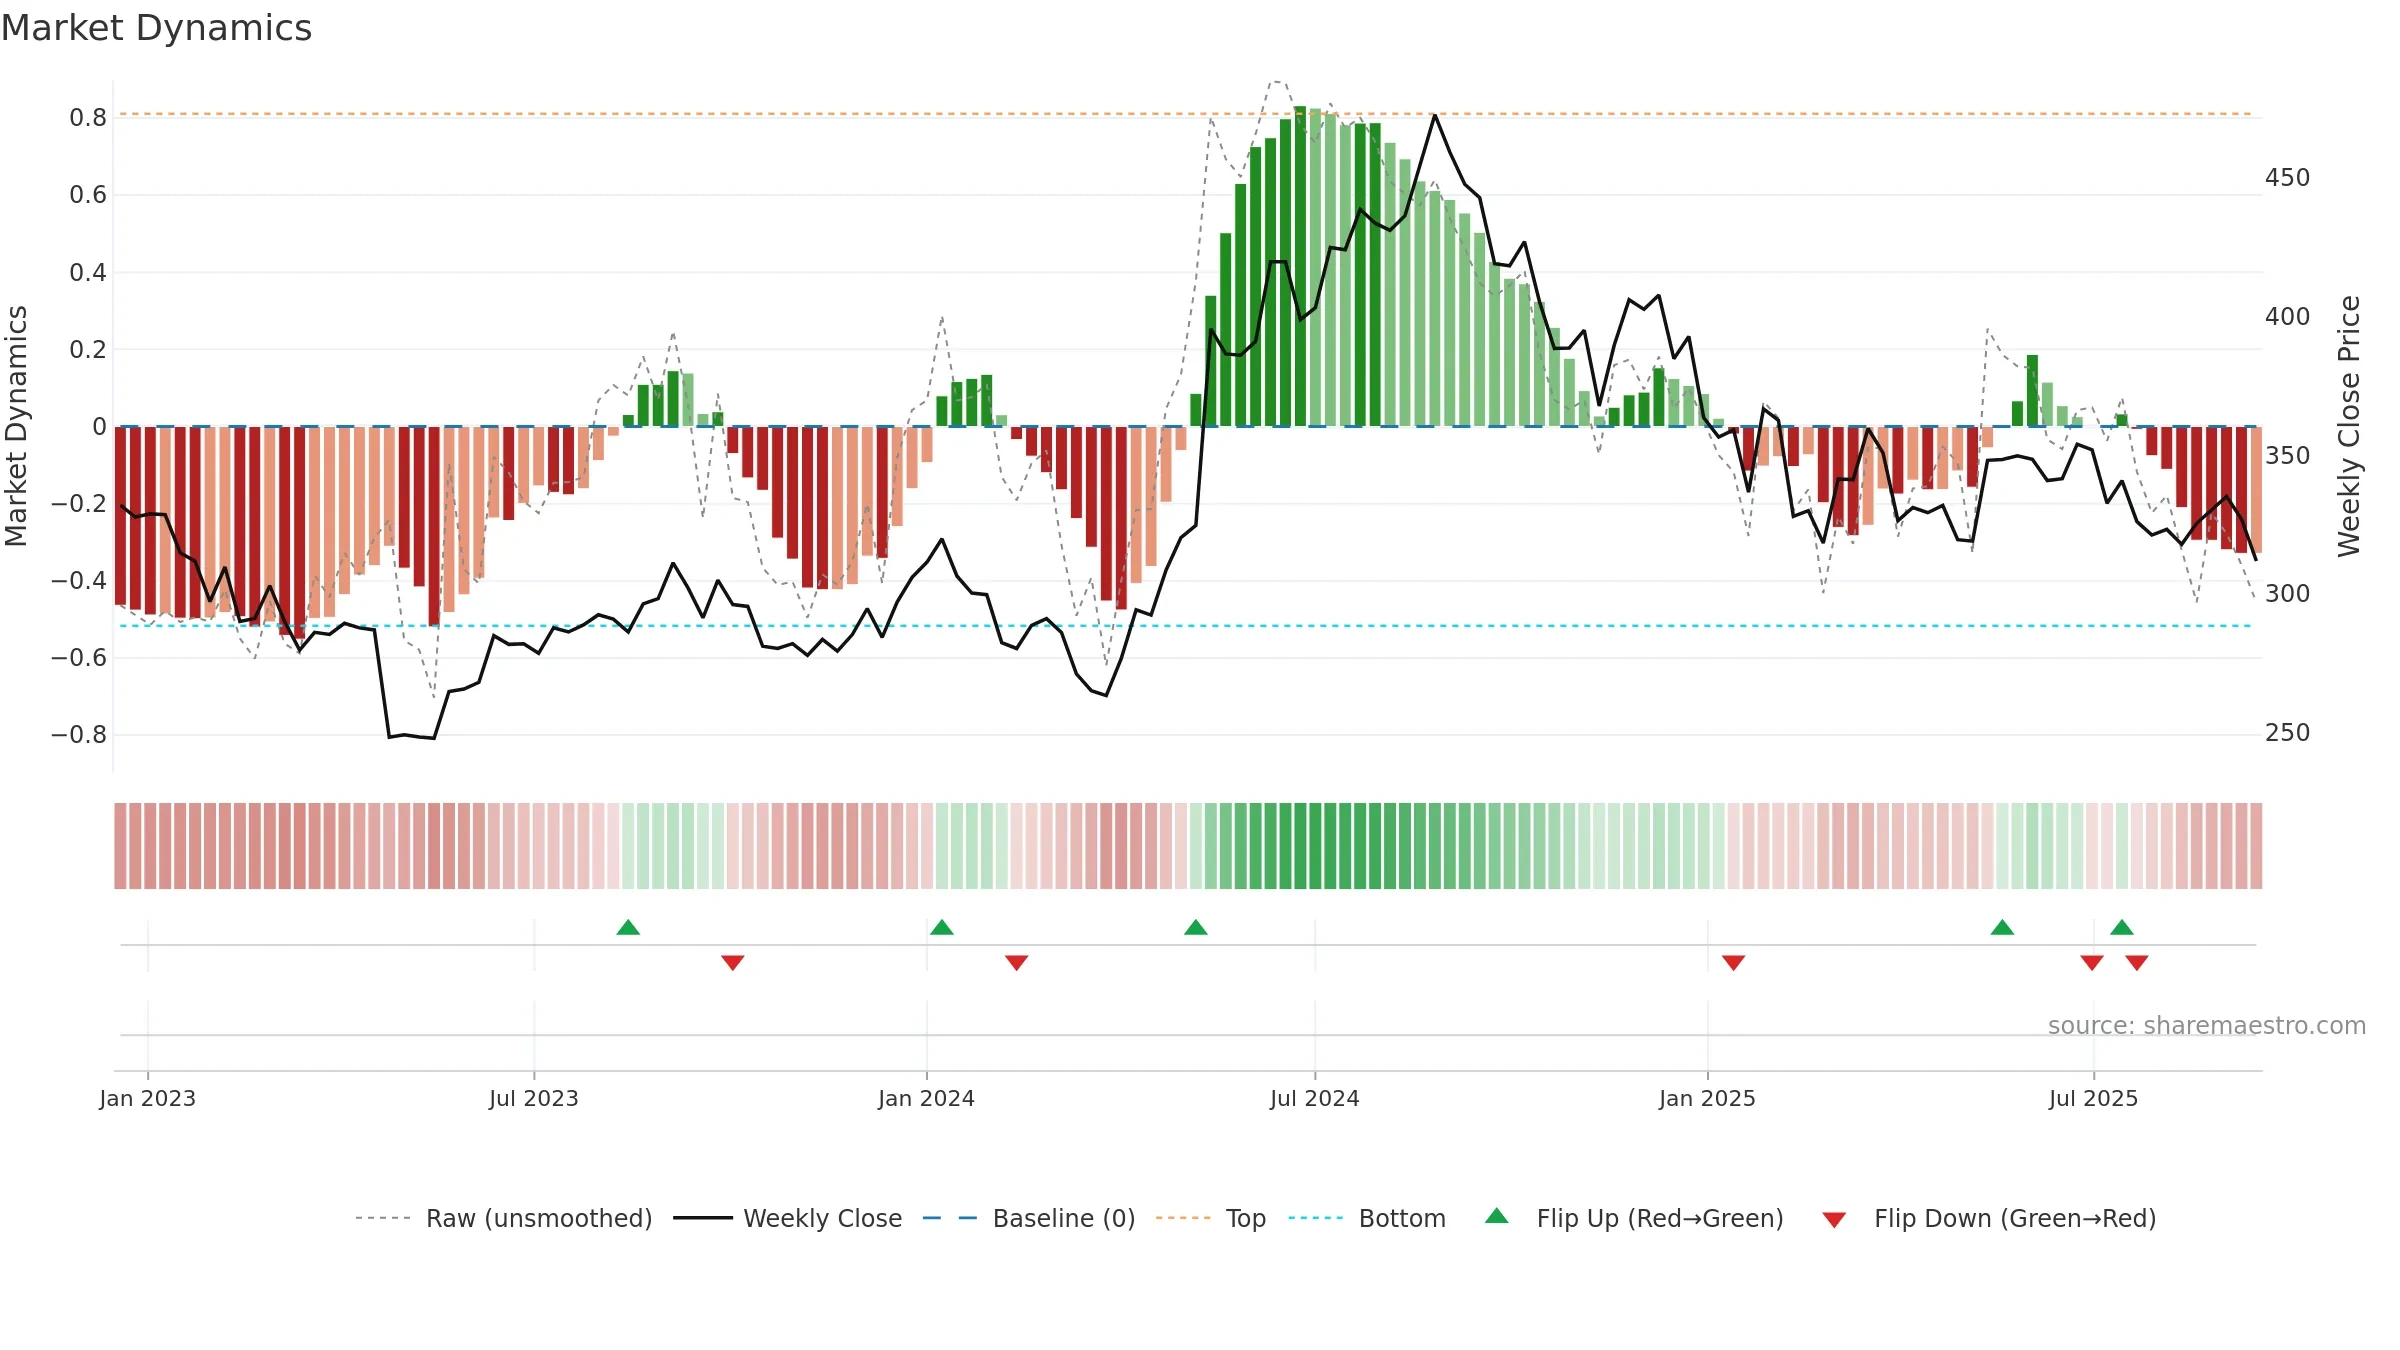Toggle Flip Down (Green→Red) legend entry
Viewport: 2400px width, 1350px height.
(x=1989, y=1218)
